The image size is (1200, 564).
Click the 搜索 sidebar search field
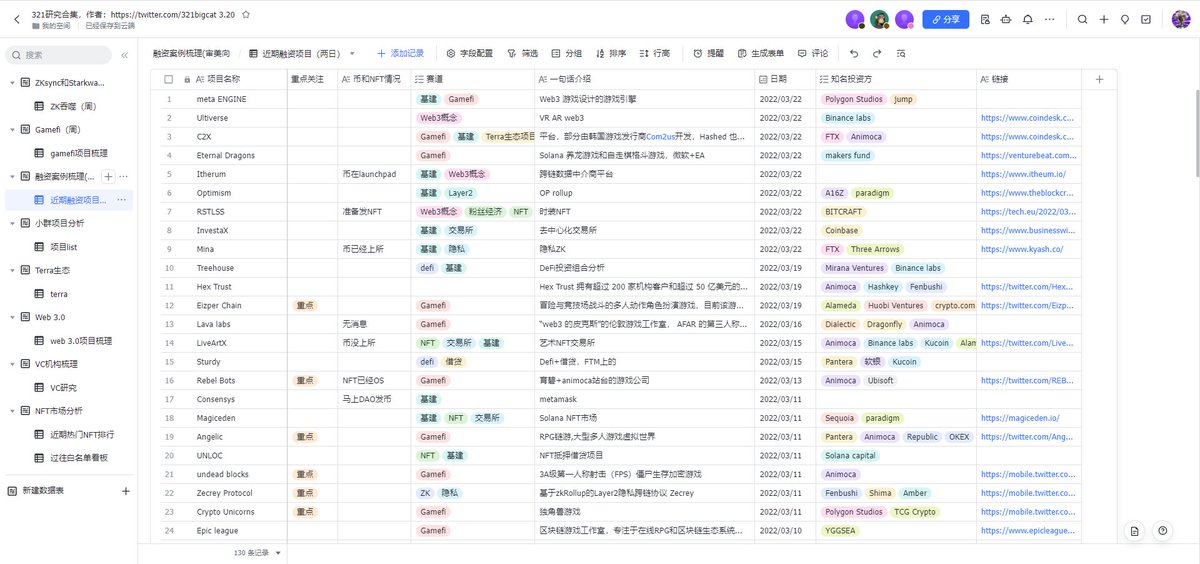[x=60, y=55]
